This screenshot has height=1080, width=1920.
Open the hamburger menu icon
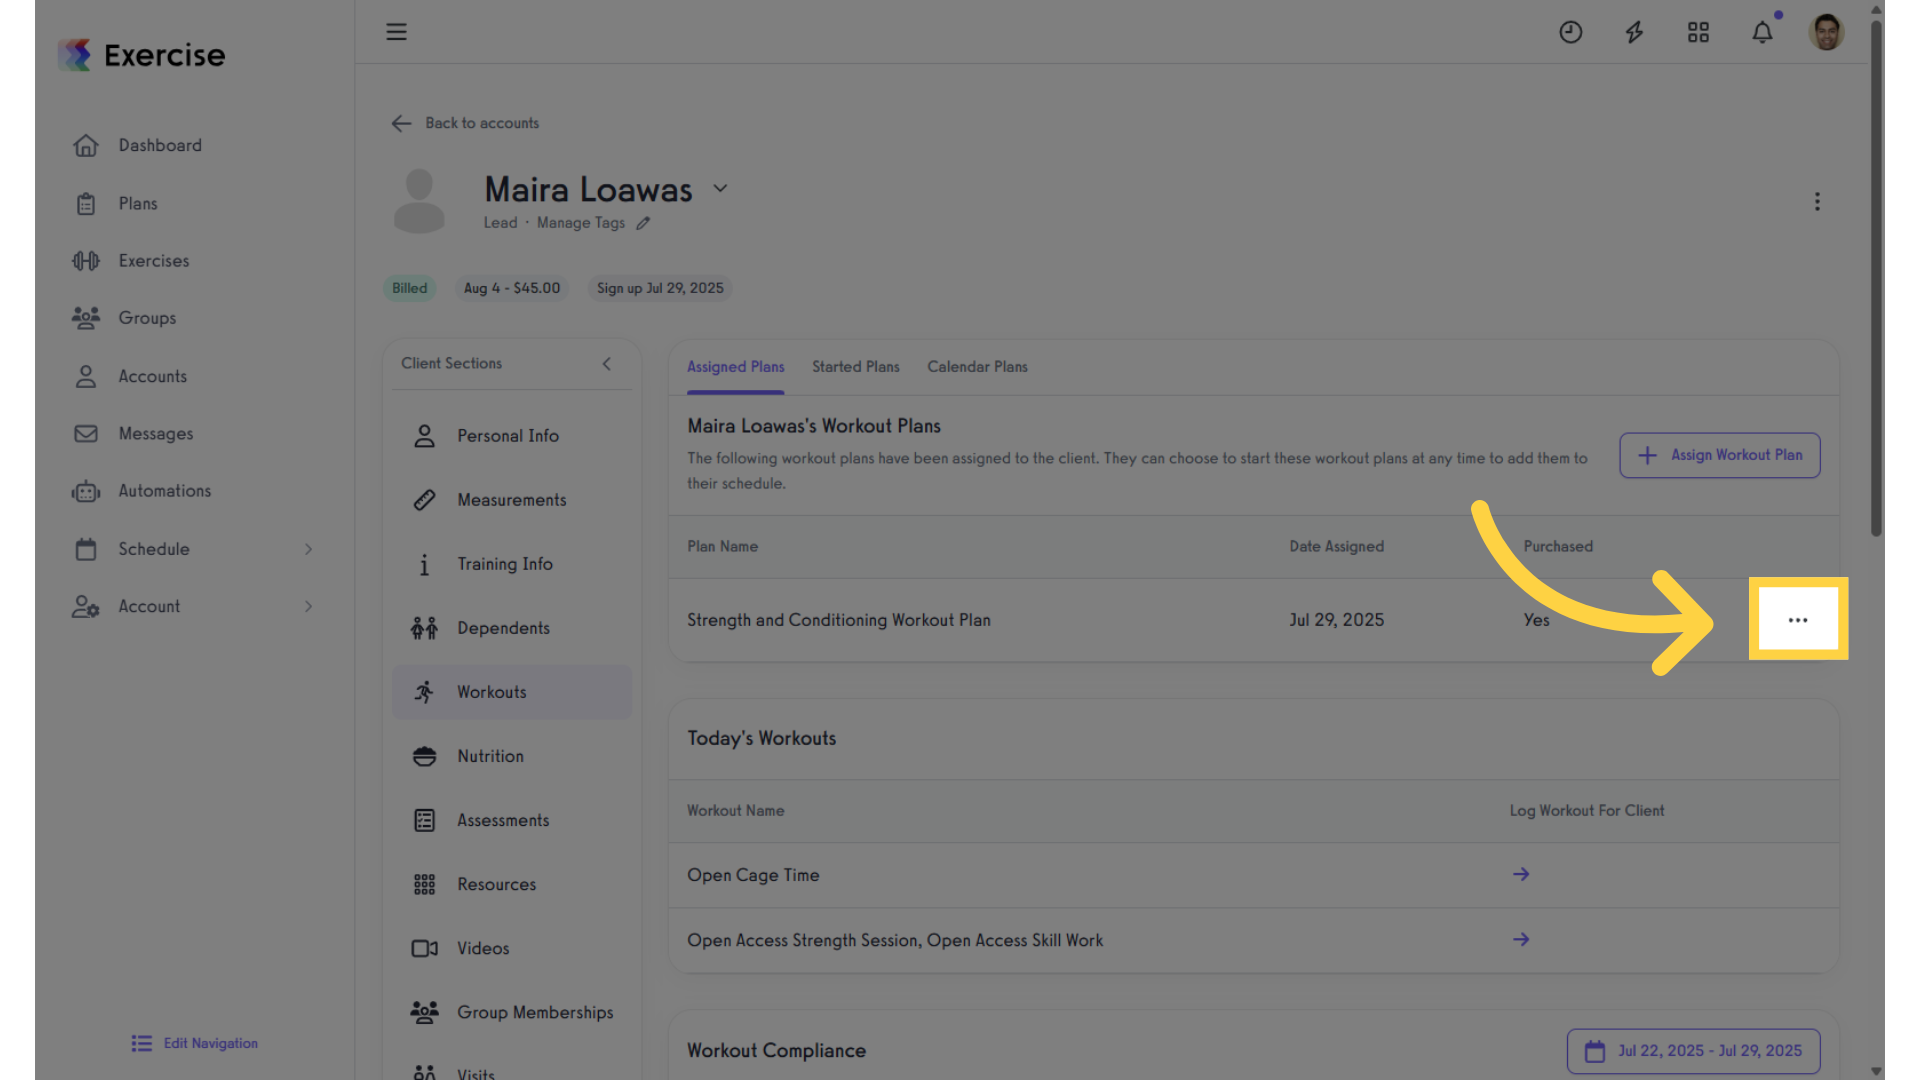coord(396,32)
